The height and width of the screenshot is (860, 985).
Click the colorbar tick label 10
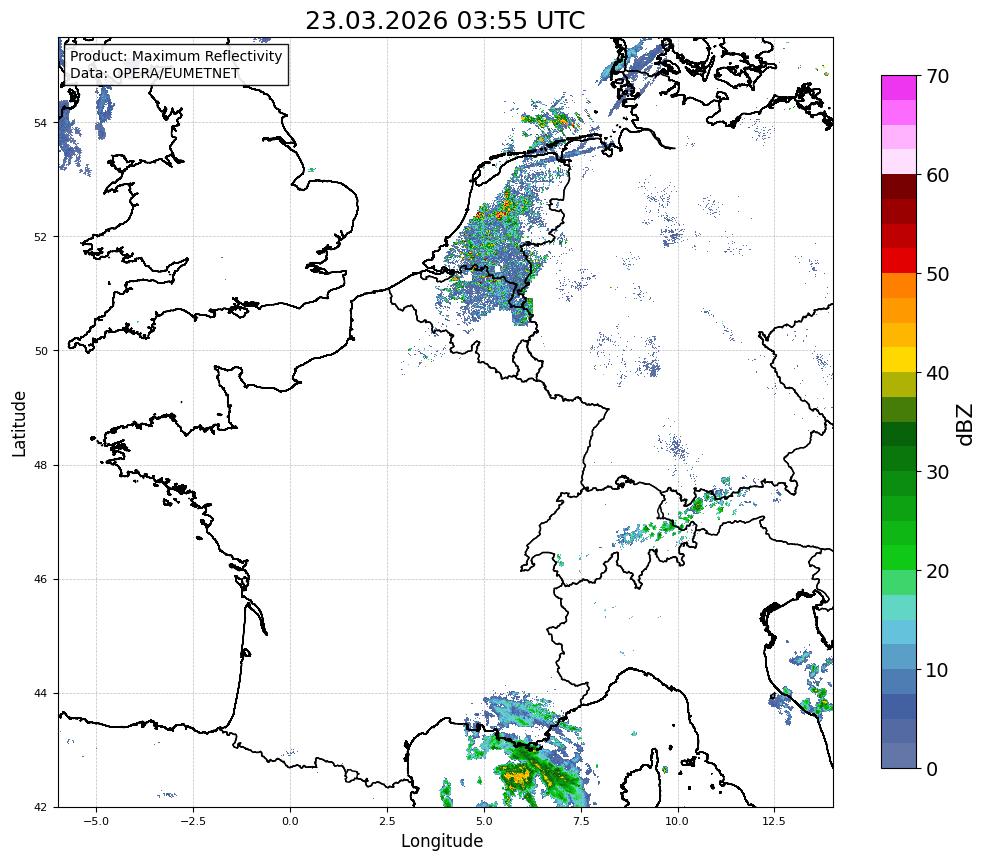(x=937, y=670)
